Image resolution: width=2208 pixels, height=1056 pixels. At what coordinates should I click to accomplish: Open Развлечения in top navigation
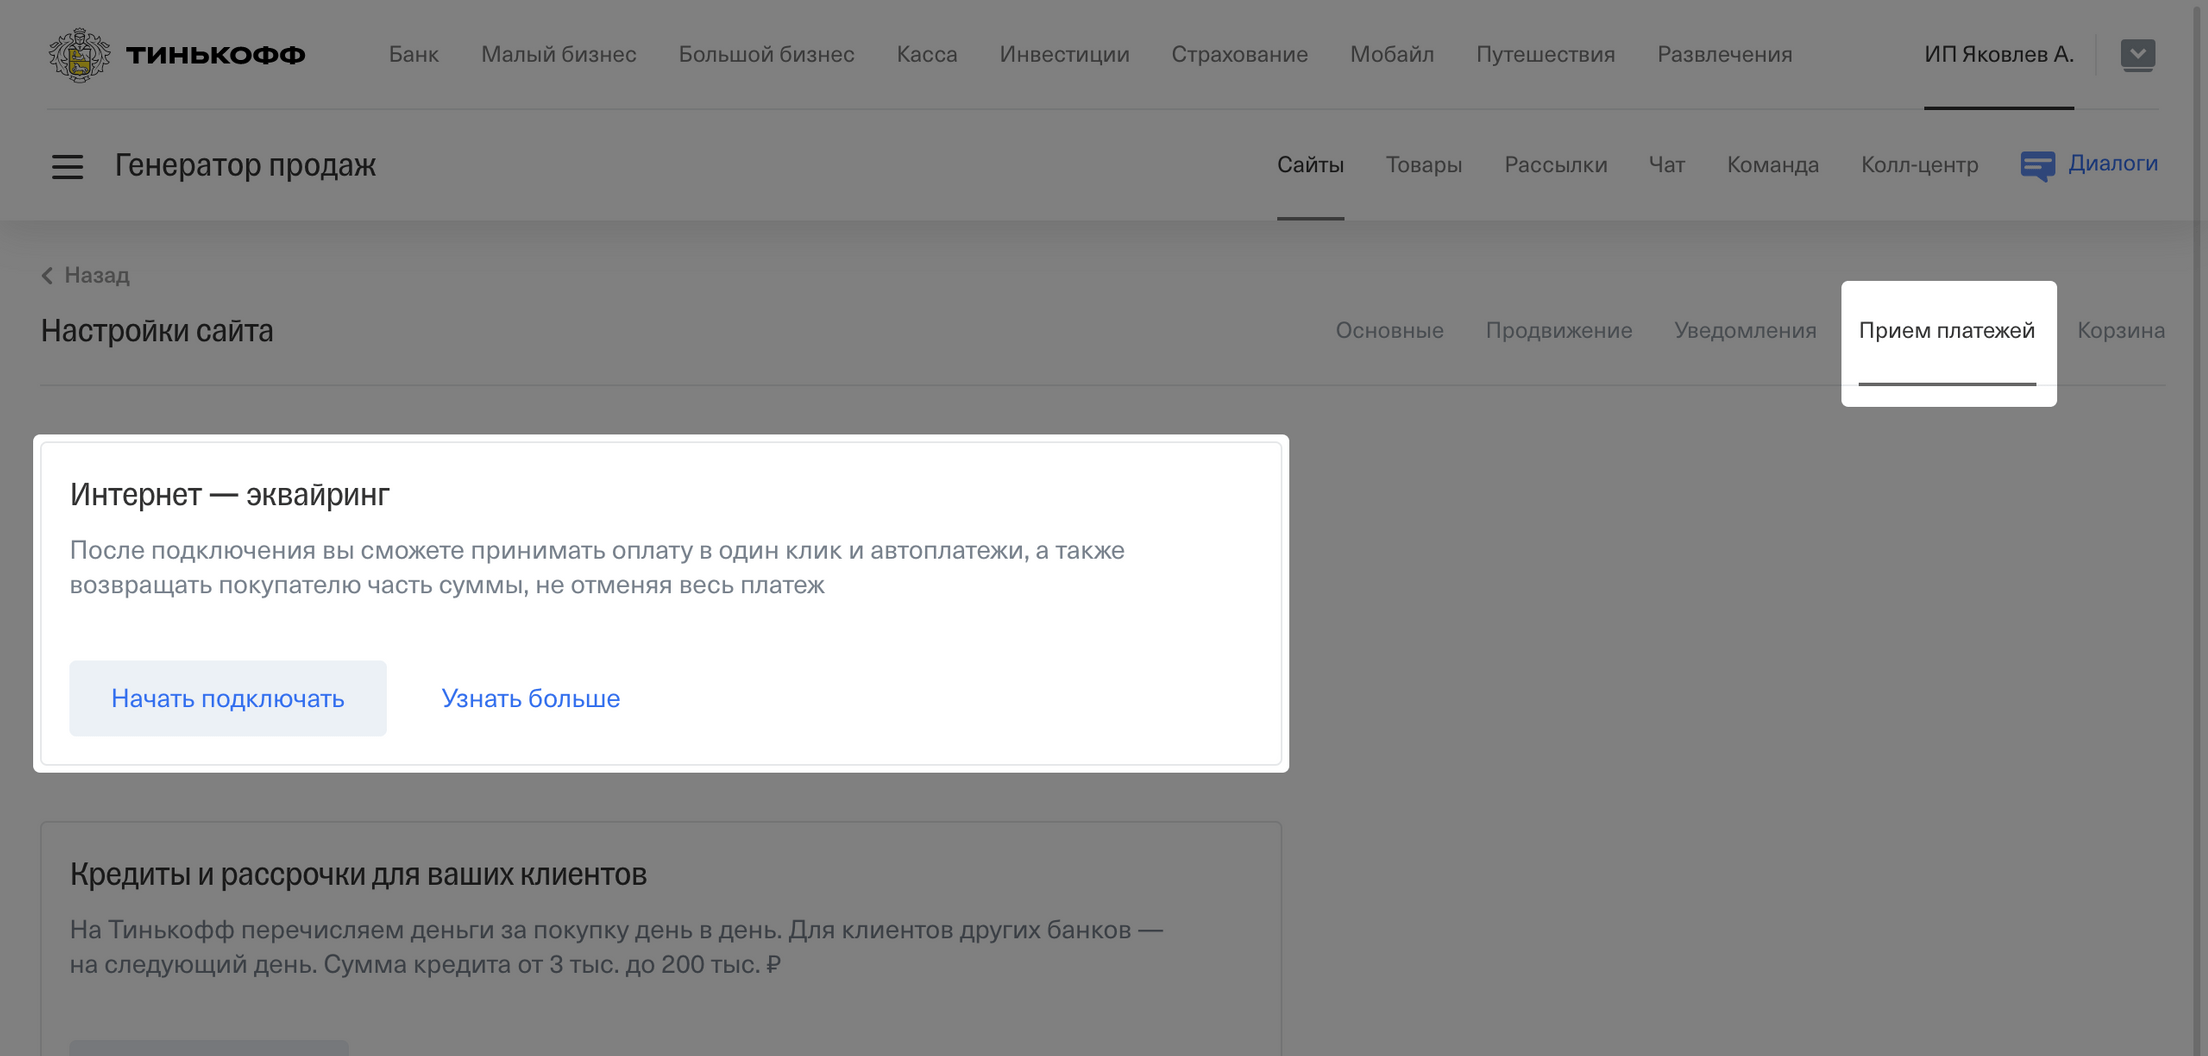pyautogui.click(x=1725, y=54)
